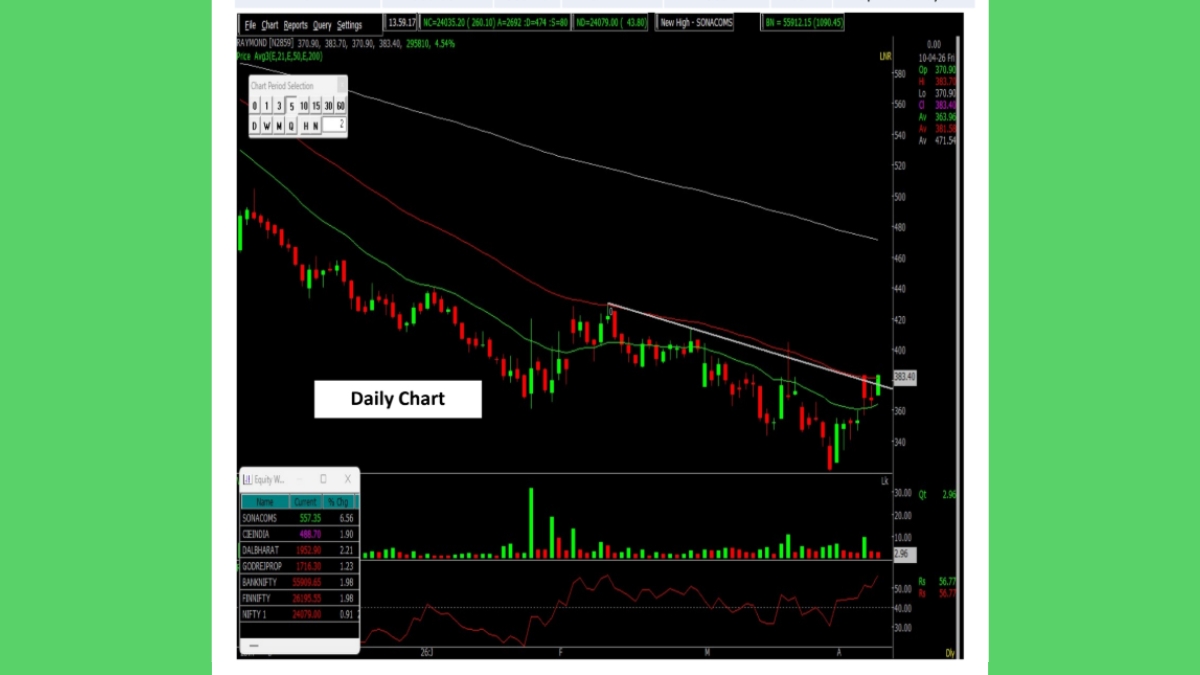This screenshot has height=675, width=1200.
Task: Click the Equity Watch window icon
Action: (x=247, y=480)
